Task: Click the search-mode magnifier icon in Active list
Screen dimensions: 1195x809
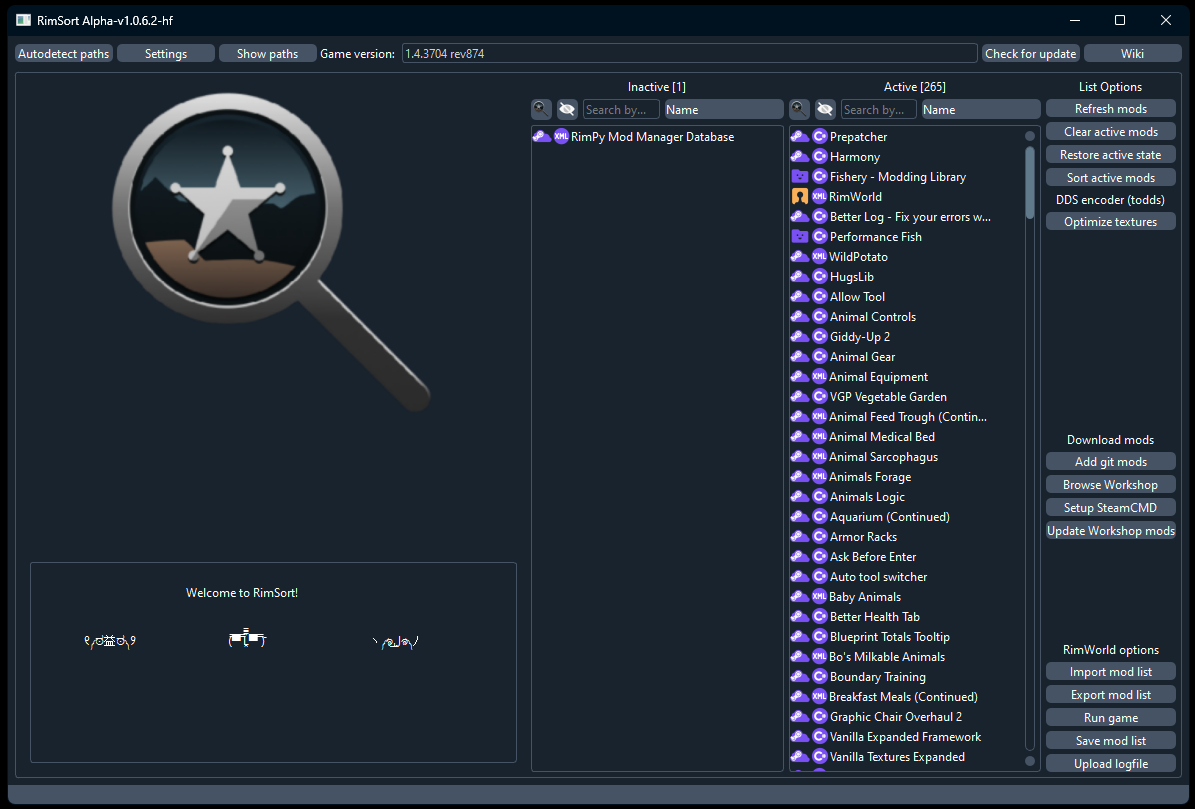Action: click(799, 110)
